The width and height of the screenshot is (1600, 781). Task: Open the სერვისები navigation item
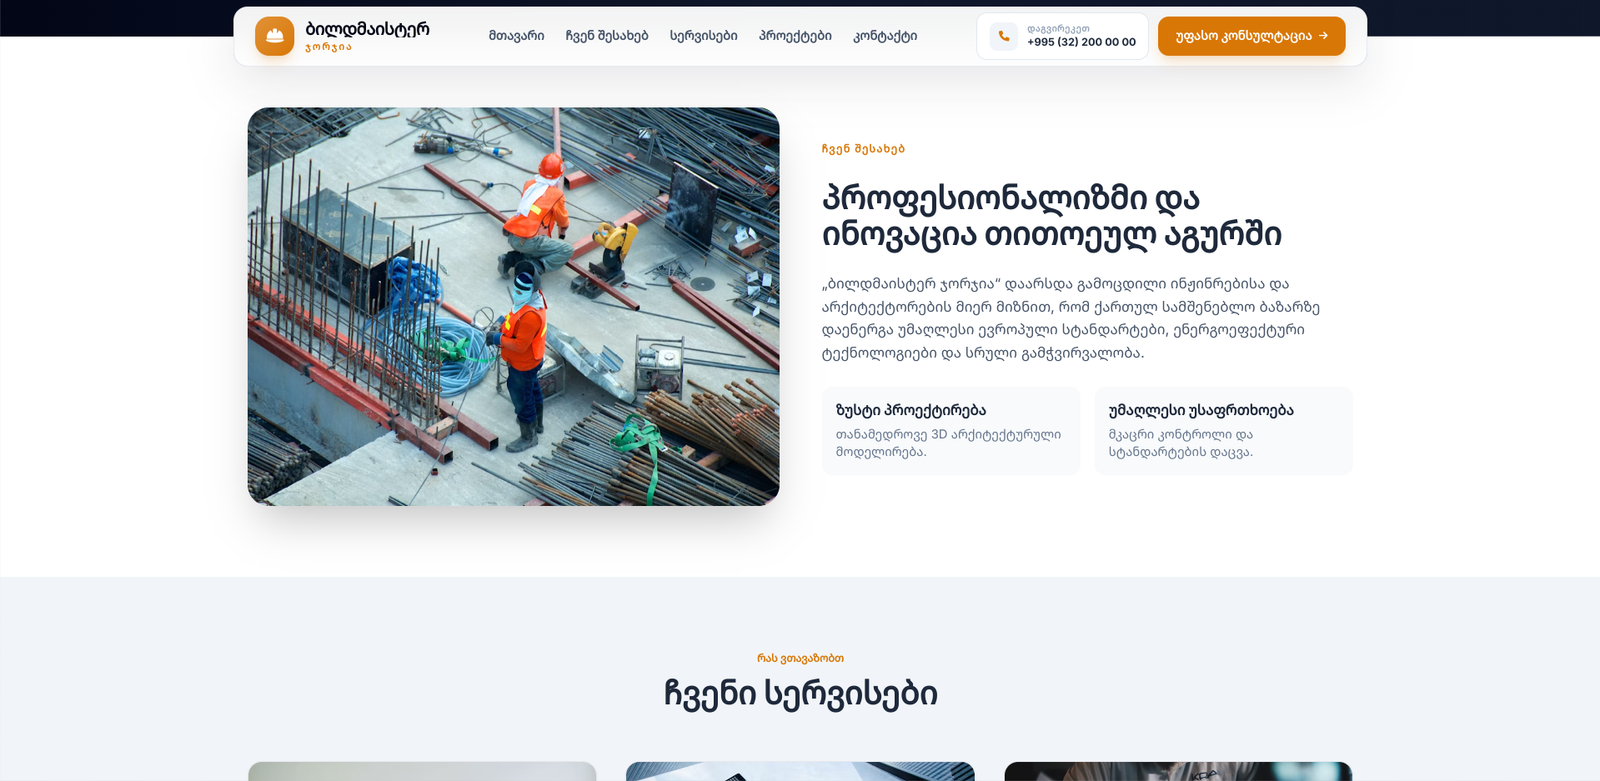[x=704, y=36]
